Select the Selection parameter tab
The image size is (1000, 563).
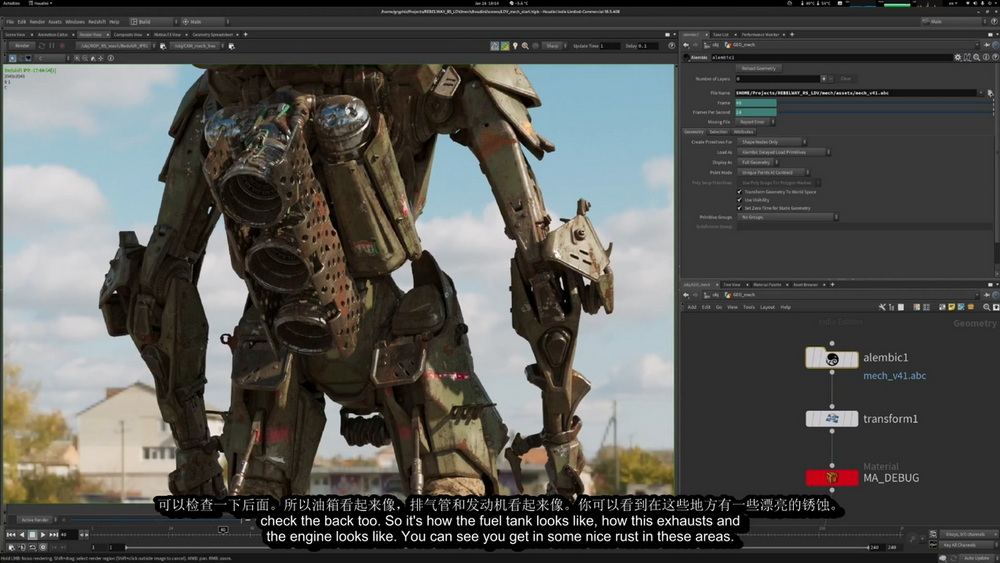point(718,132)
